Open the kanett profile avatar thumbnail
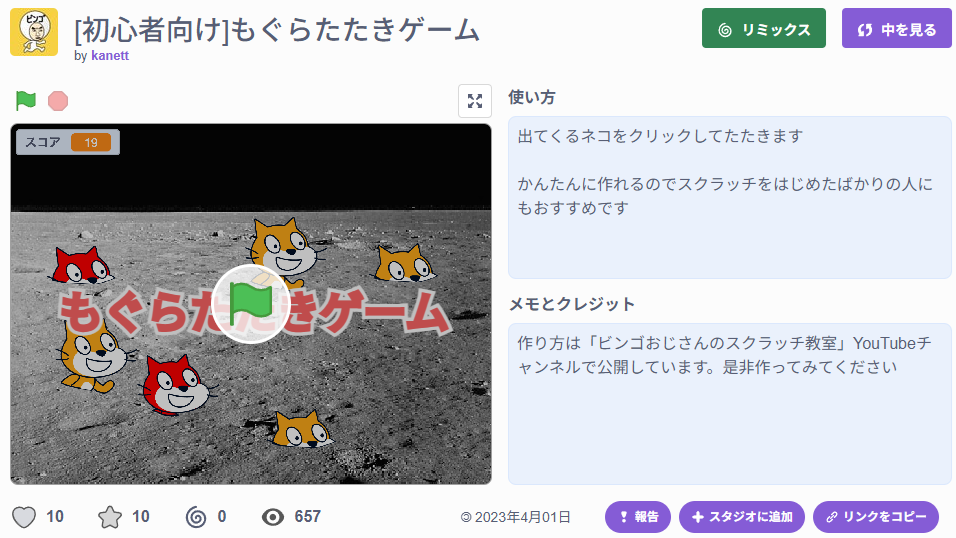The image size is (956, 538). 34,32
